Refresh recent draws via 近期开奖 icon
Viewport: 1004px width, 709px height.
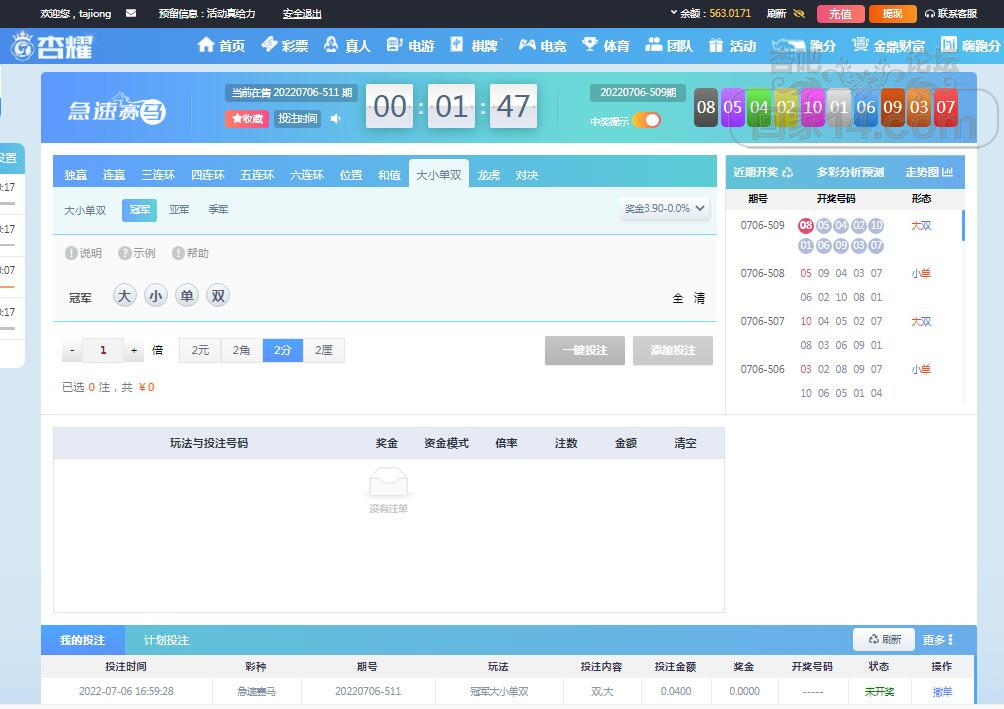[787, 172]
